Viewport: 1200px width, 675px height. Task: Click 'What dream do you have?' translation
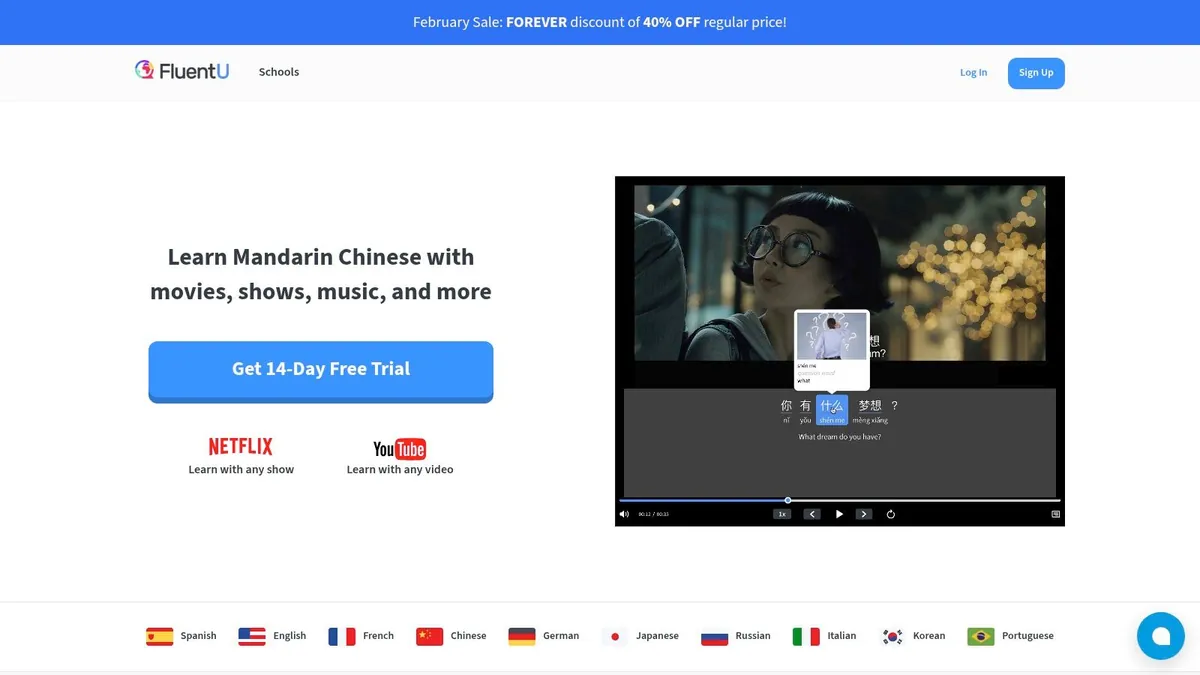point(839,437)
